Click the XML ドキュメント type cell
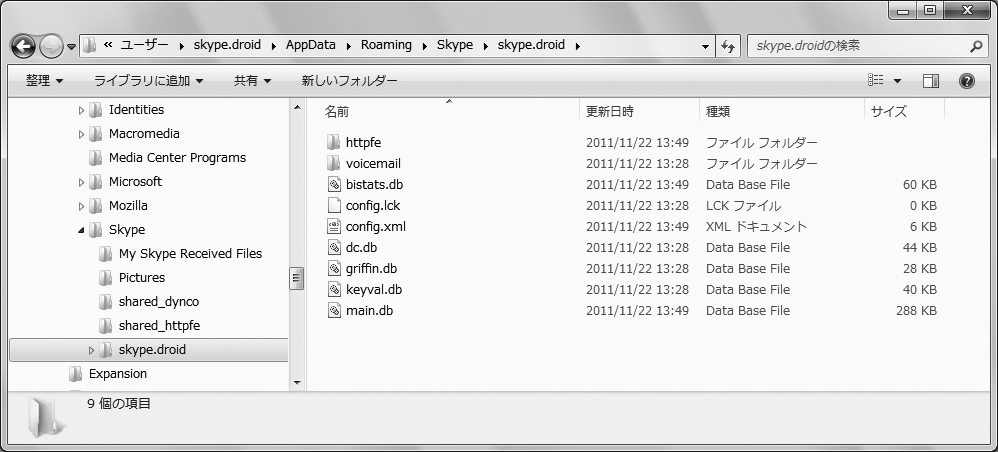The height and width of the screenshot is (452, 998). tap(756, 227)
